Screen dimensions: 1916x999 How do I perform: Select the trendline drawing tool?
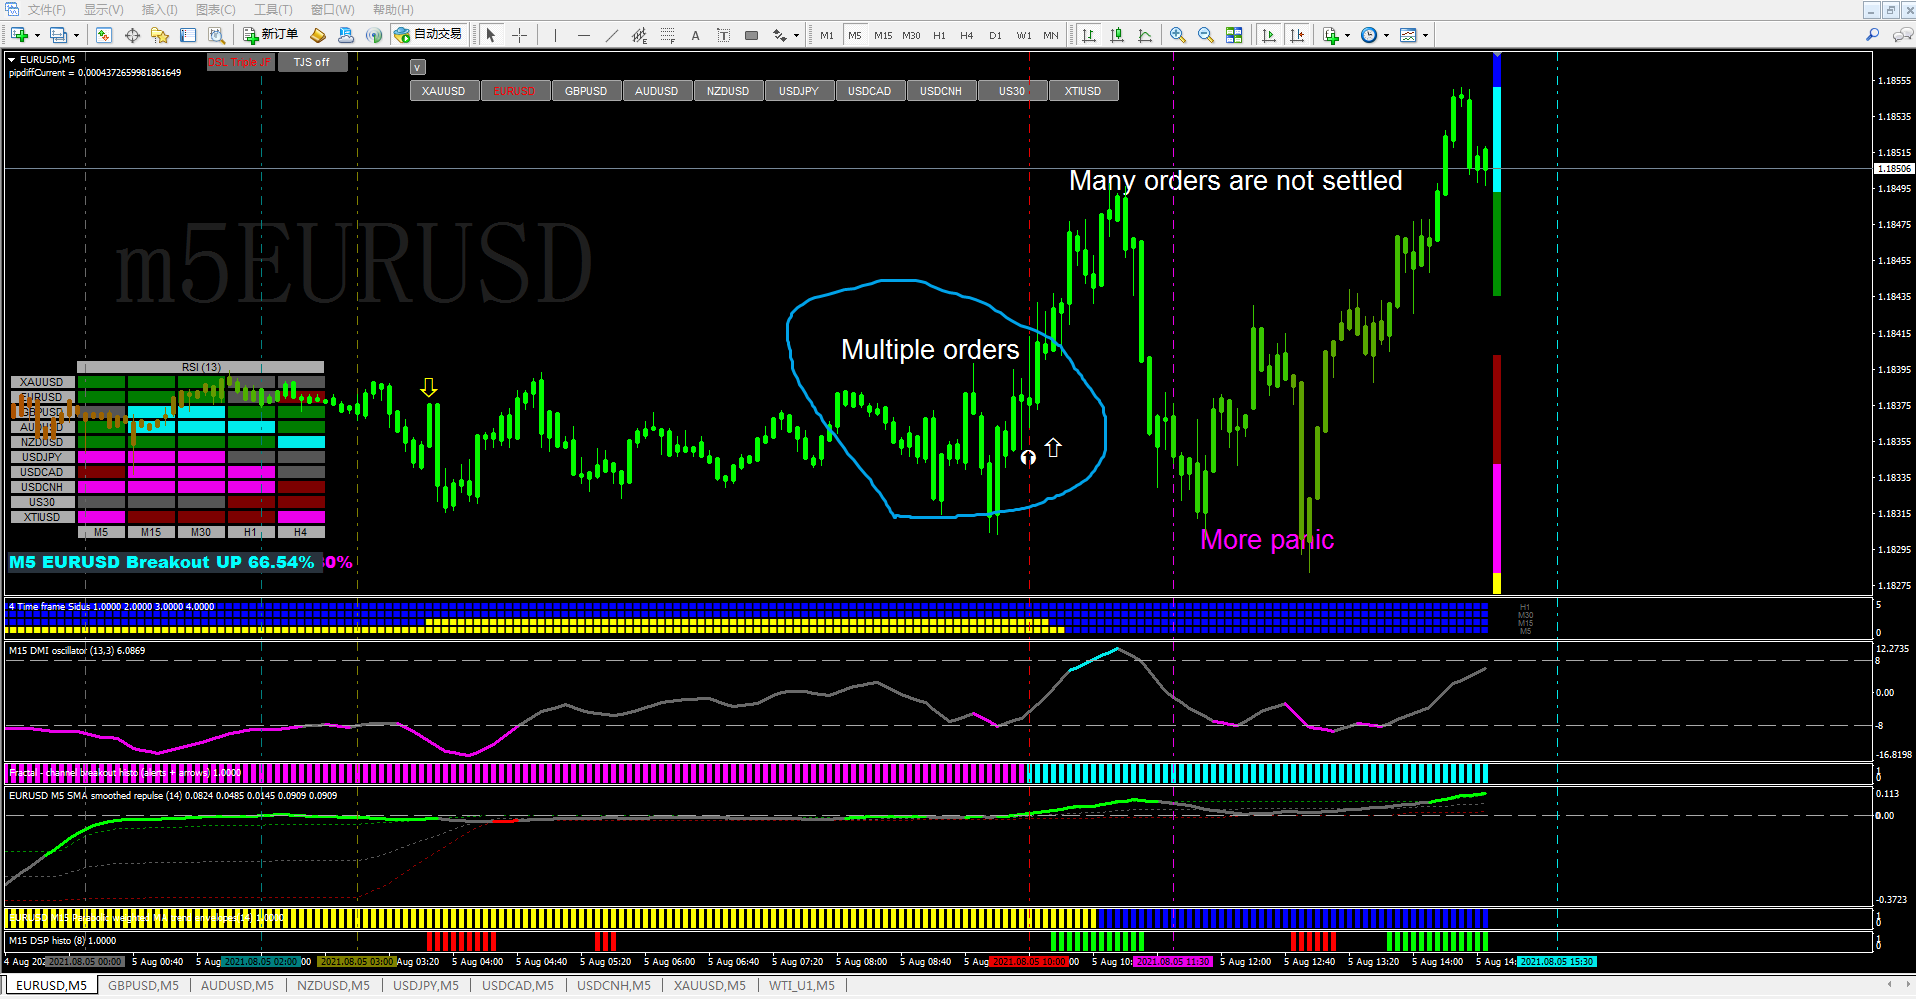coord(612,35)
